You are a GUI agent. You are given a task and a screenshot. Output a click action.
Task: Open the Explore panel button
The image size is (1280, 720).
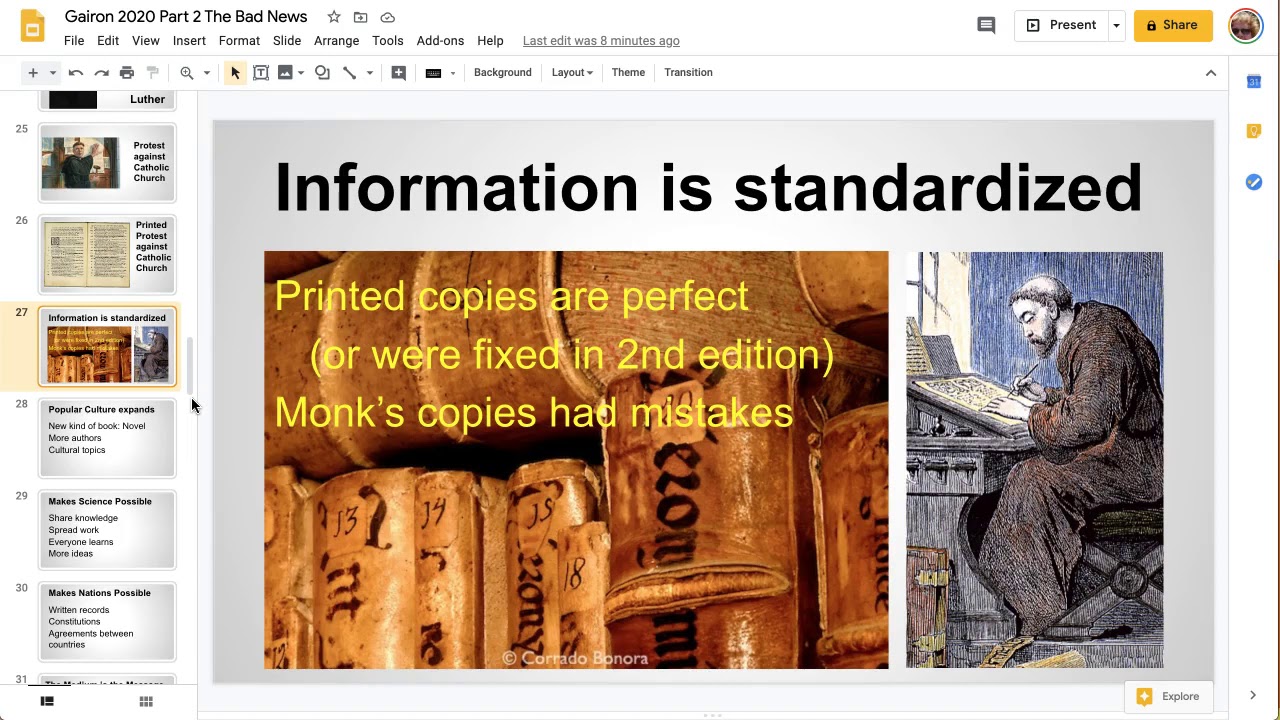[x=1168, y=697]
